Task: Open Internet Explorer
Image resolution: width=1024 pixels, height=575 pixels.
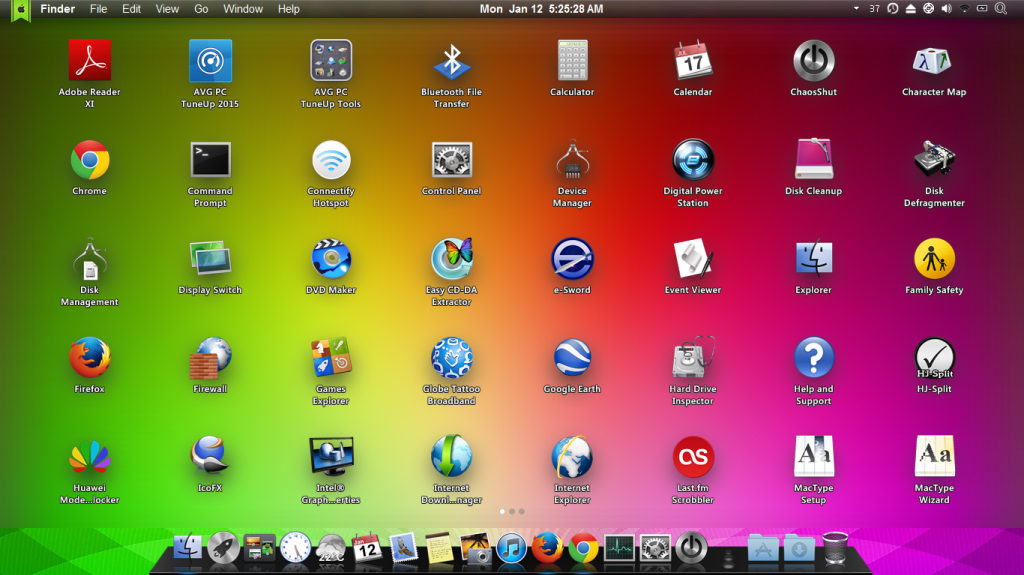Action: [x=572, y=457]
